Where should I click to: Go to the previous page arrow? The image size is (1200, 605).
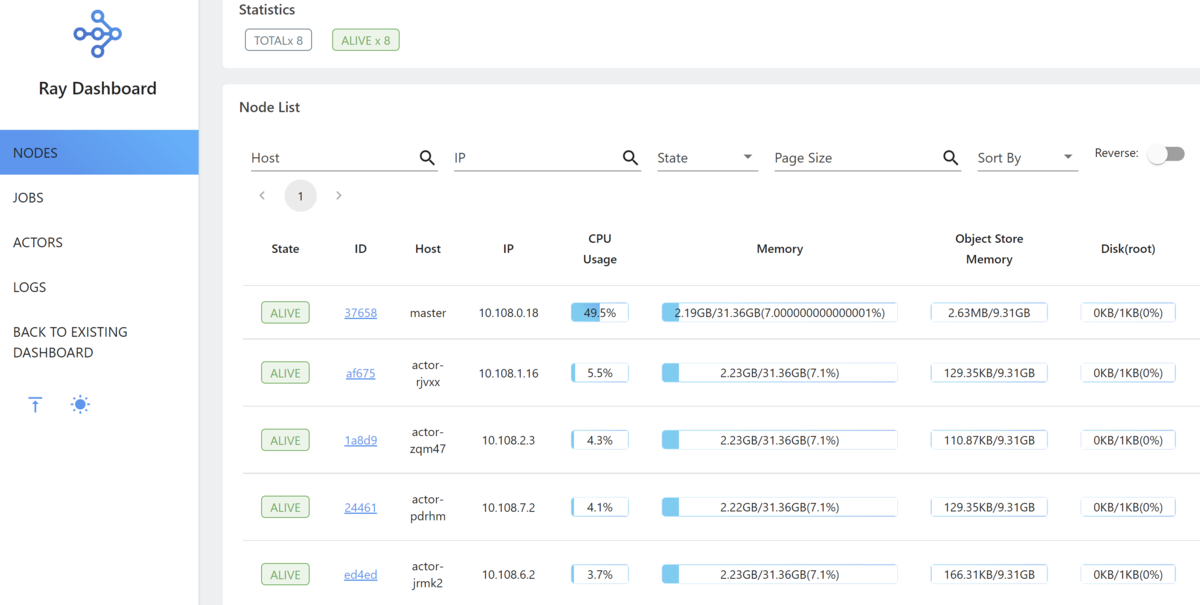(262, 196)
